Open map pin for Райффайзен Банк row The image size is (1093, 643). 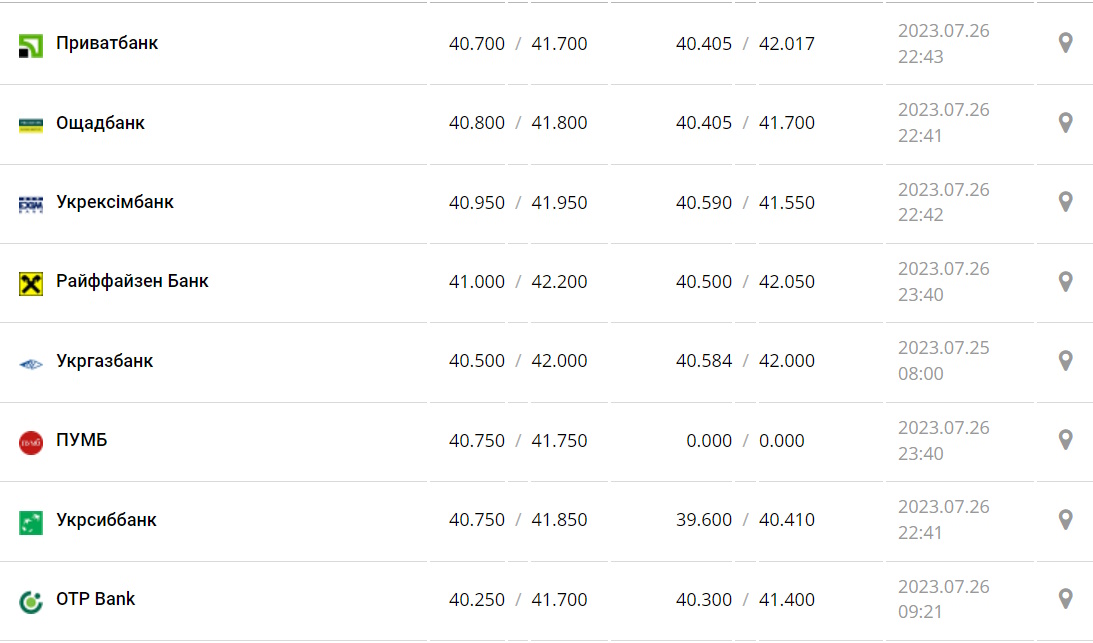[1065, 281]
